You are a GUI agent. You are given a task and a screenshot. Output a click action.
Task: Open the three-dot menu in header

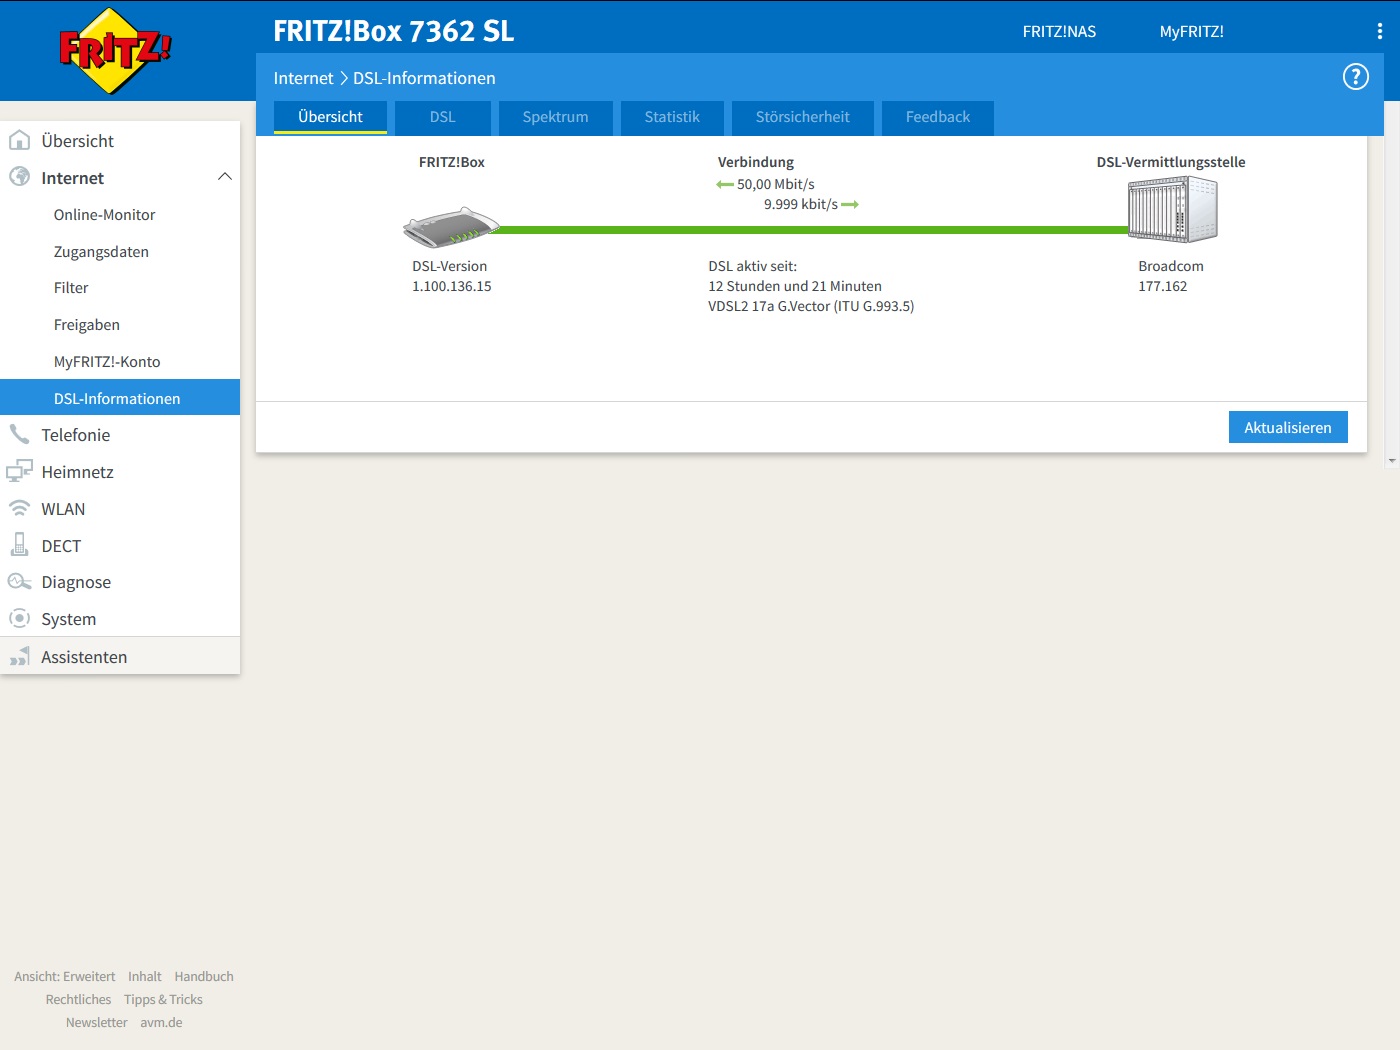1379,31
